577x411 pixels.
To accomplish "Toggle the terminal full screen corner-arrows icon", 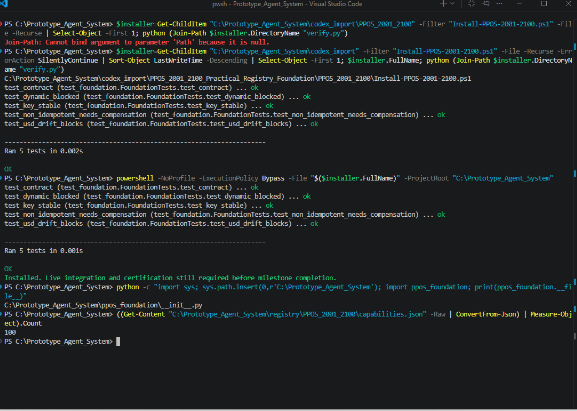I will pos(471,4).
